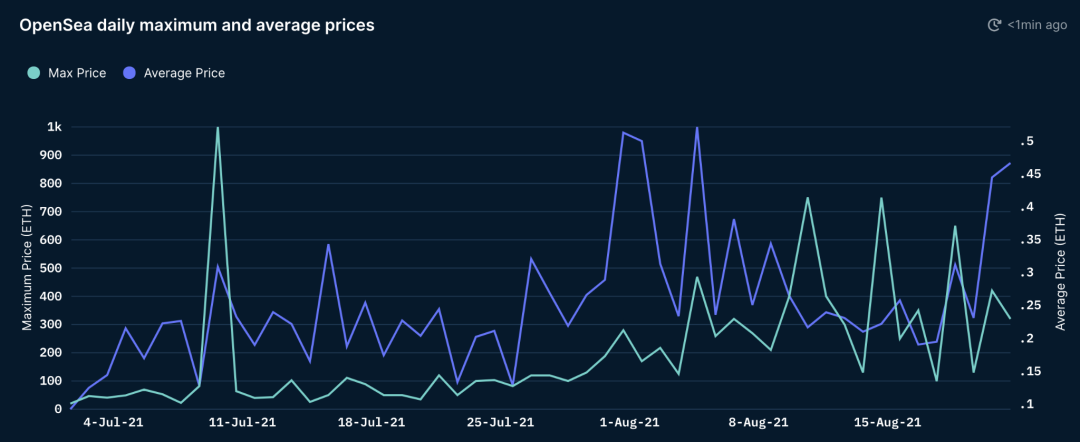Viewport: 1080px width, 442px height.
Task: Click the teal Max Price legend dot
Action: pos(33,73)
